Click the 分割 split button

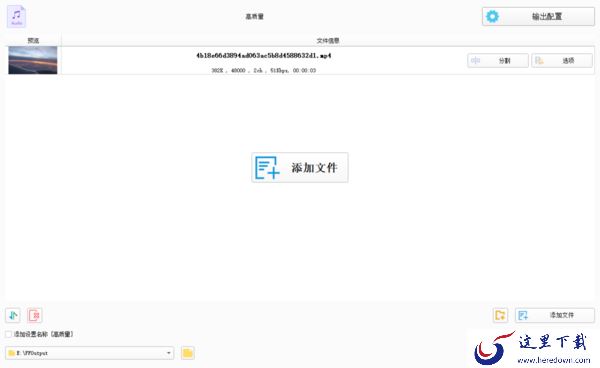pyautogui.click(x=498, y=60)
